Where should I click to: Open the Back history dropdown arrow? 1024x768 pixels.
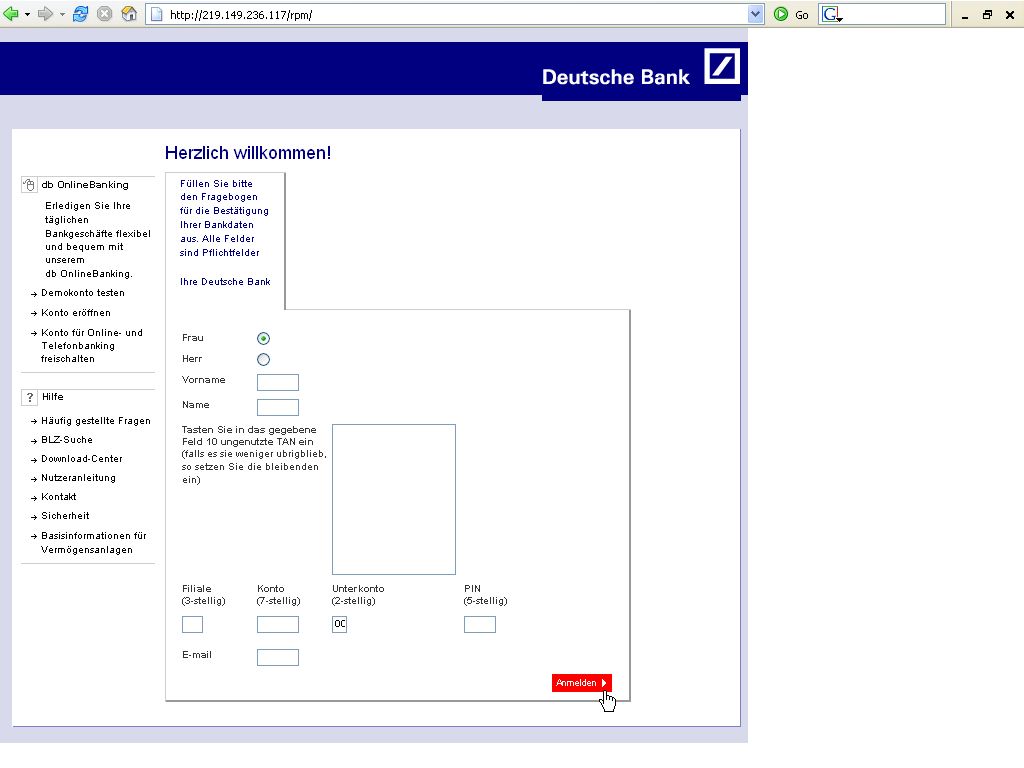[x=27, y=14]
